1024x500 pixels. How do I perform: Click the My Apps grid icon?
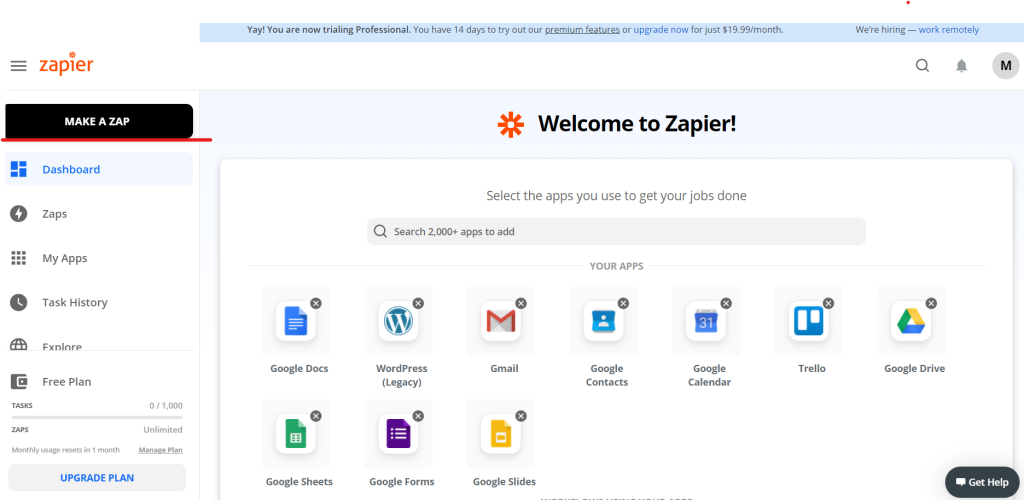click(19, 258)
